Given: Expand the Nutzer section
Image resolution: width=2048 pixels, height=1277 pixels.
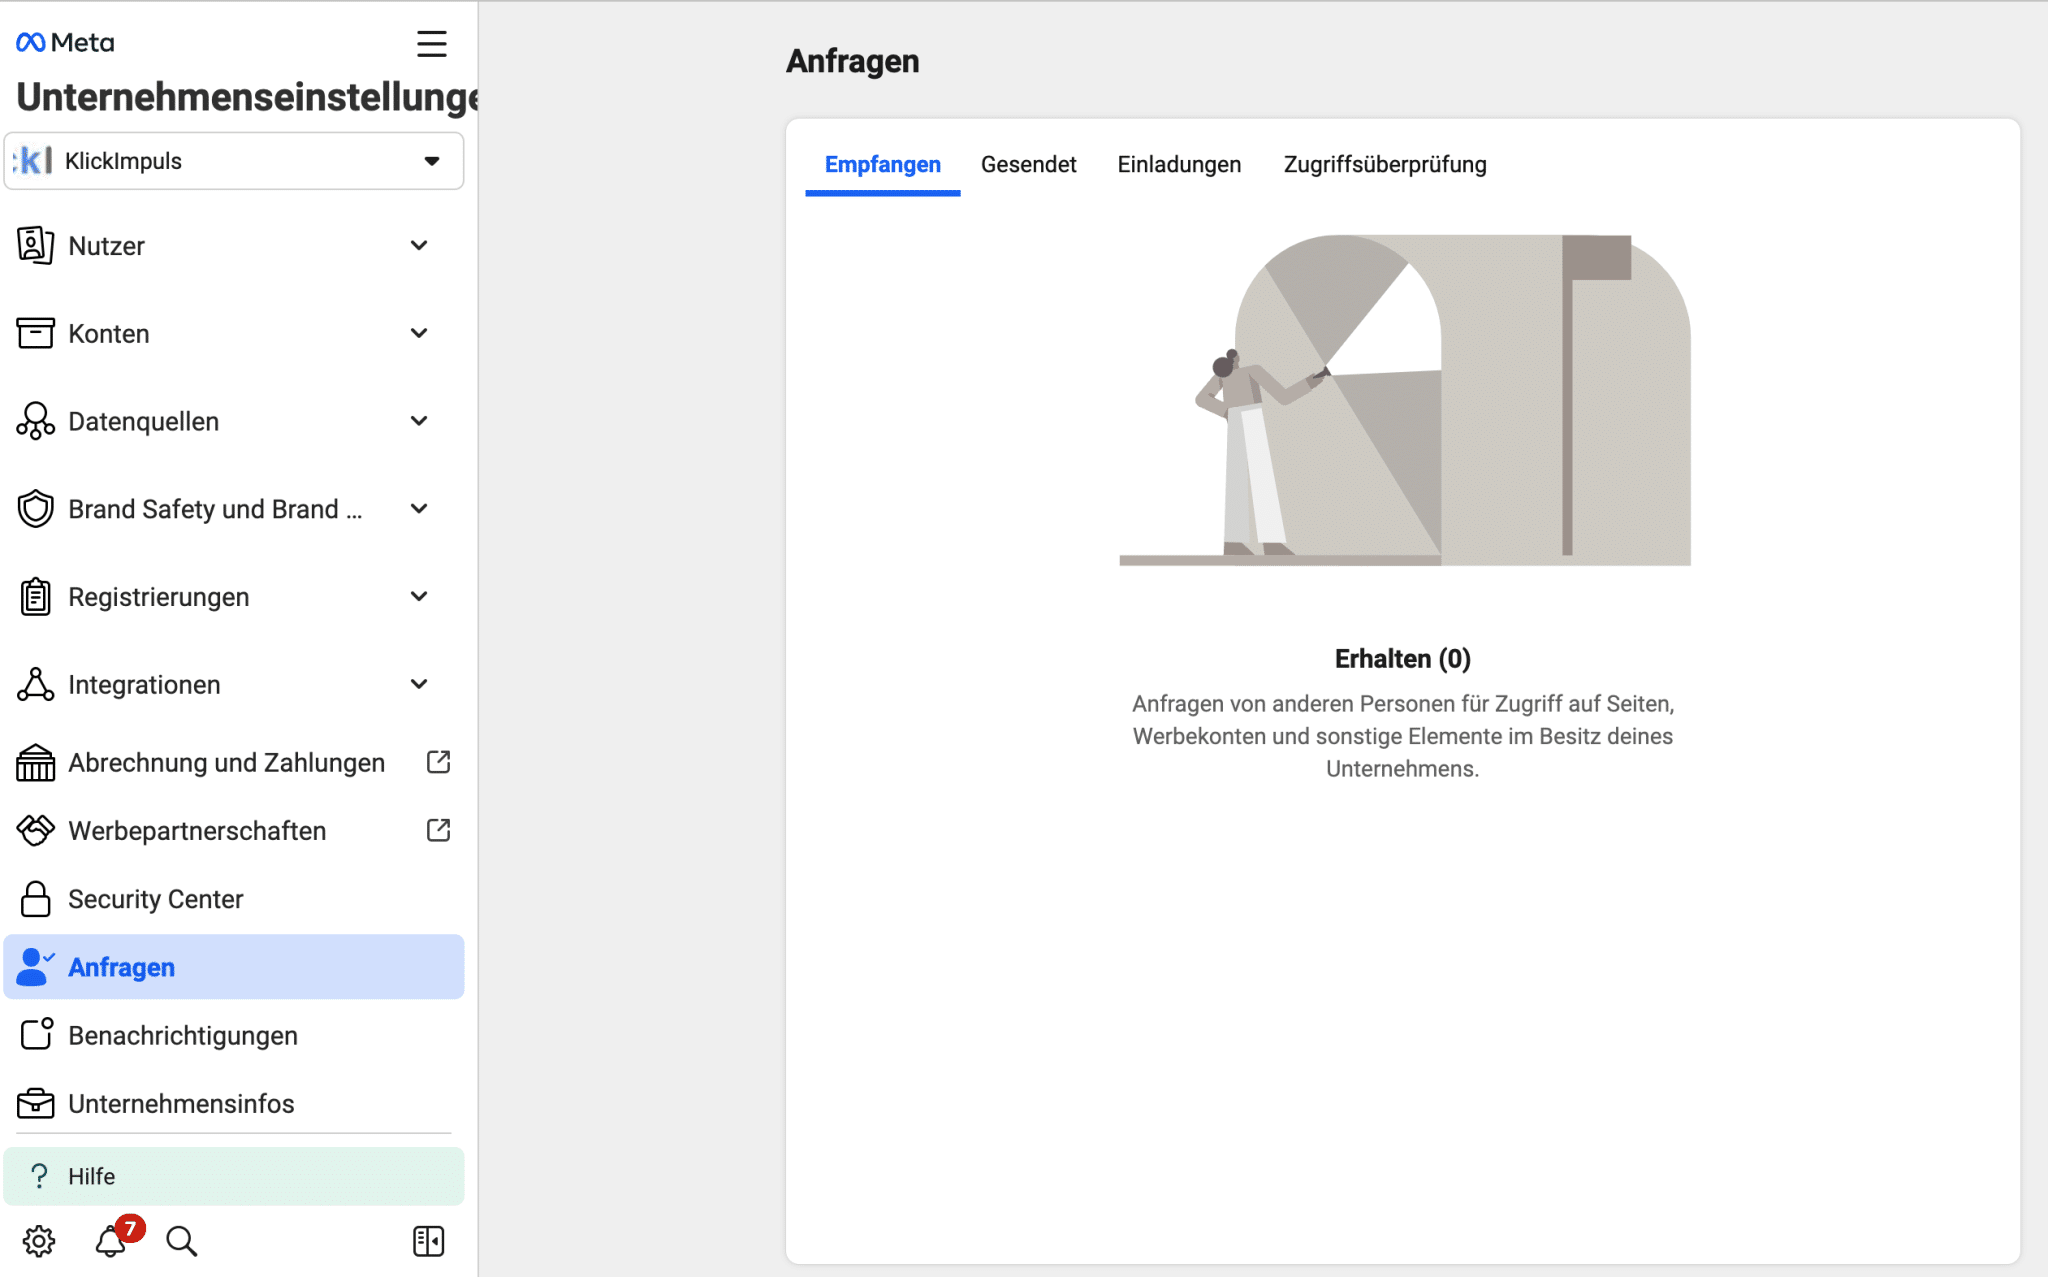Looking at the screenshot, I should 420,245.
